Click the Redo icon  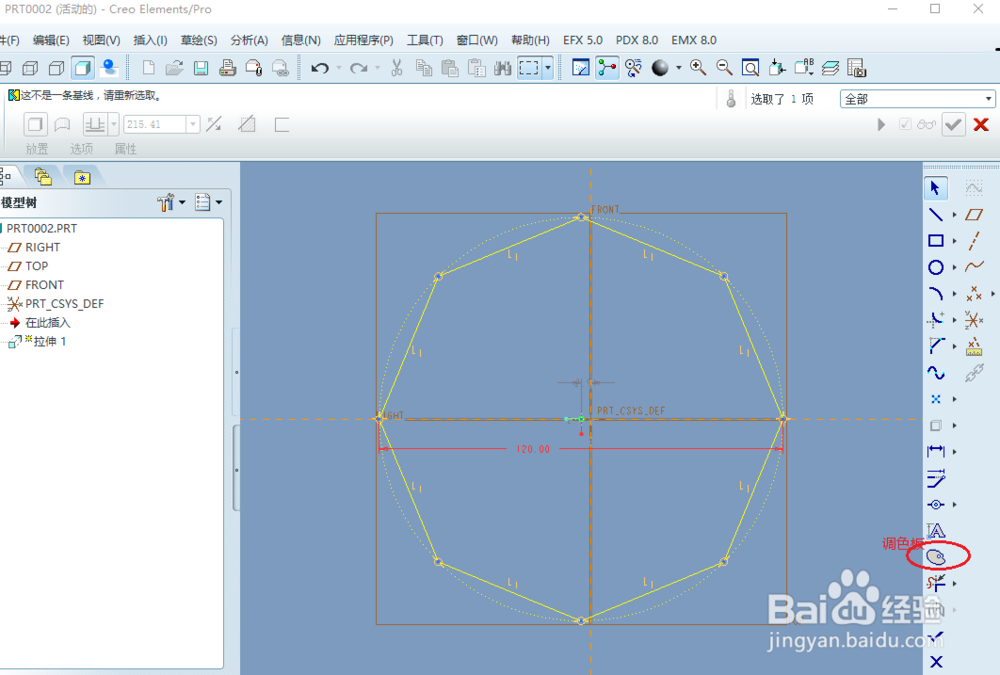[x=359, y=68]
